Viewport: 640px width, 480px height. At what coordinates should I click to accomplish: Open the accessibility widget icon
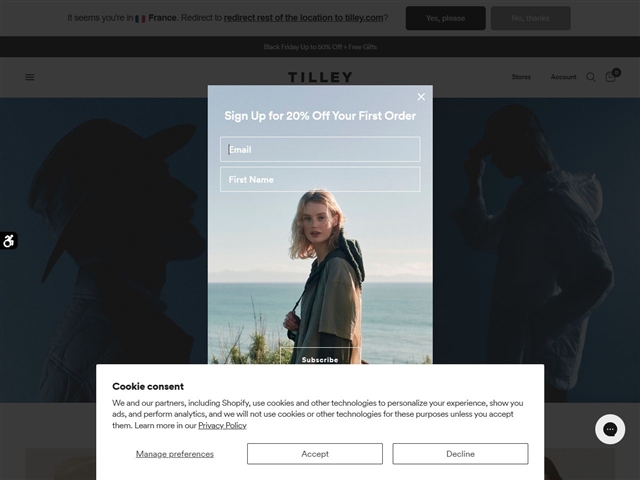[9, 240]
